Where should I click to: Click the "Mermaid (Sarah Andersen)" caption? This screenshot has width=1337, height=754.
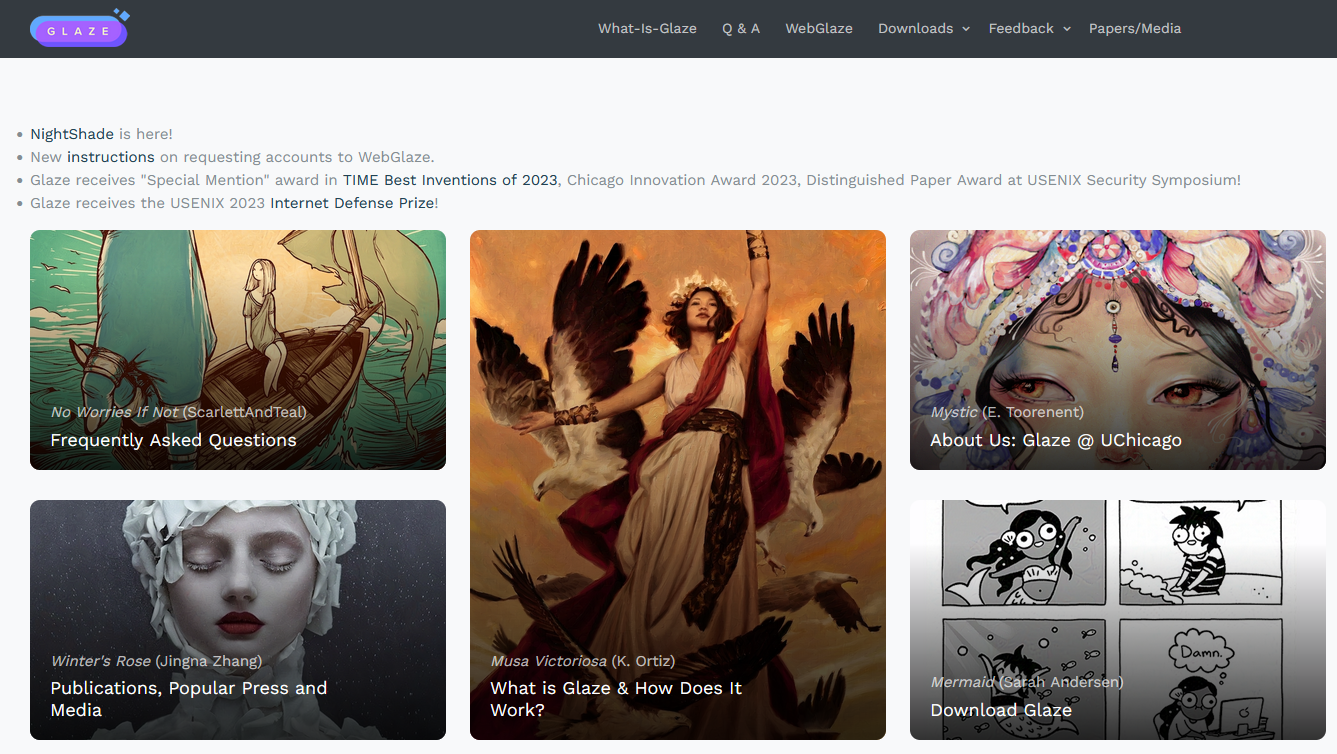(1027, 682)
